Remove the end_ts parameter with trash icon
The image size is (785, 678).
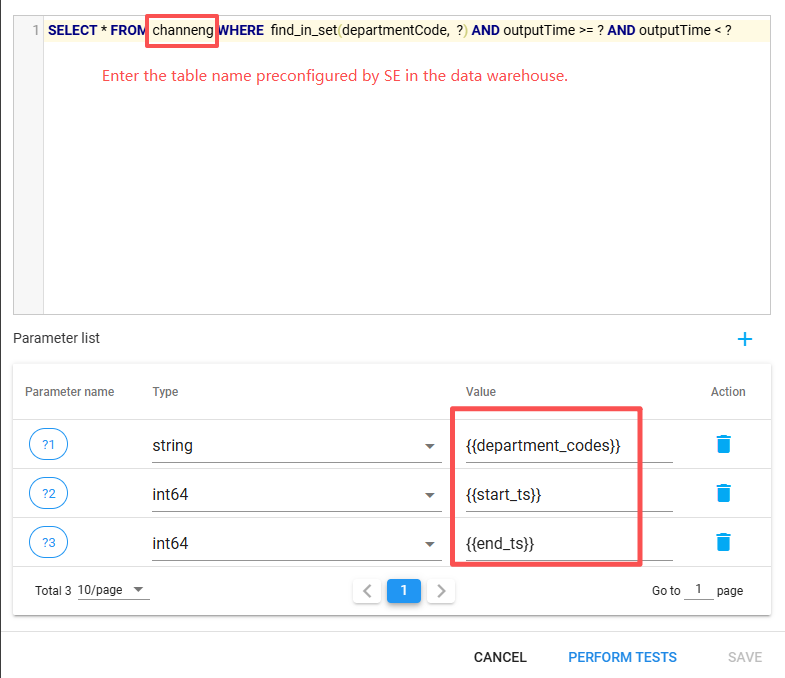(x=724, y=543)
